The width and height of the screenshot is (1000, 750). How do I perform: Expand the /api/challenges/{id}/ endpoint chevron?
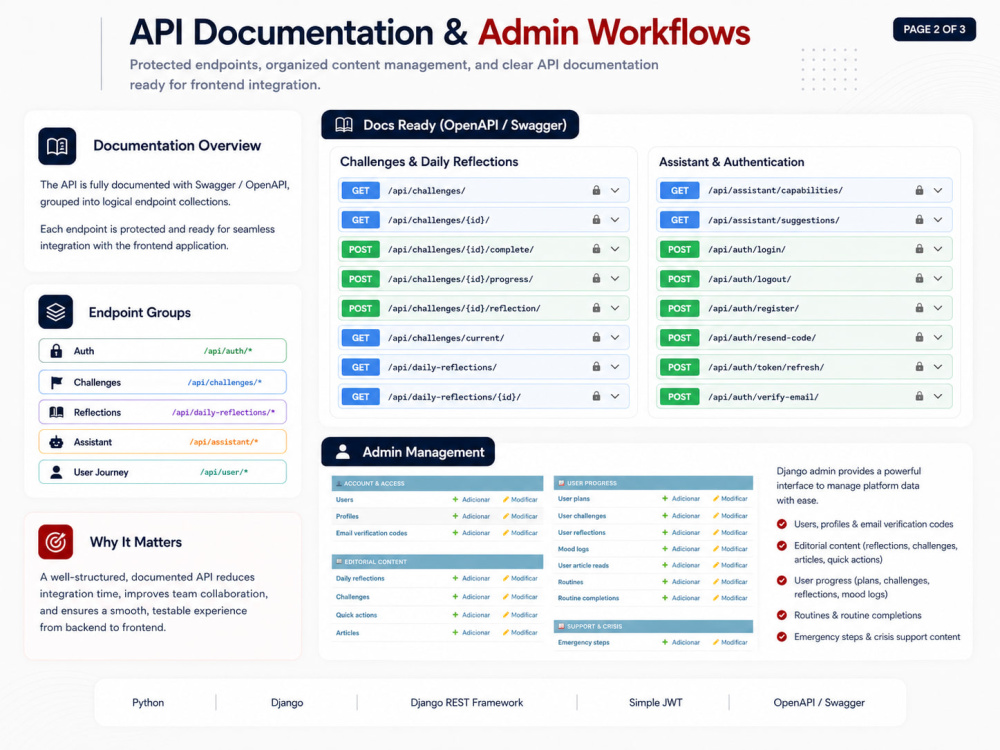615,219
